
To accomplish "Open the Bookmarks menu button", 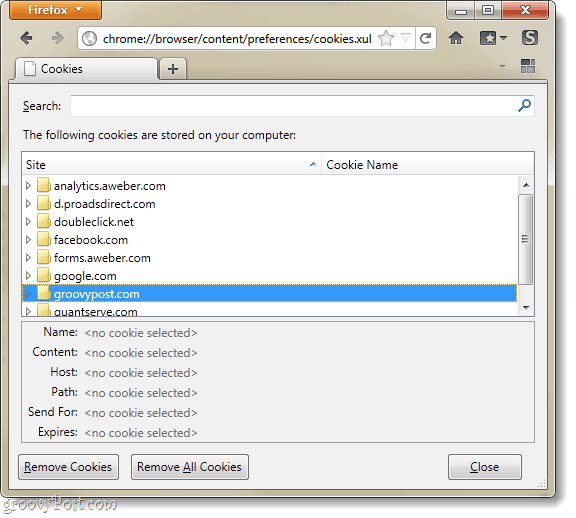I will pyautogui.click(x=493, y=38).
